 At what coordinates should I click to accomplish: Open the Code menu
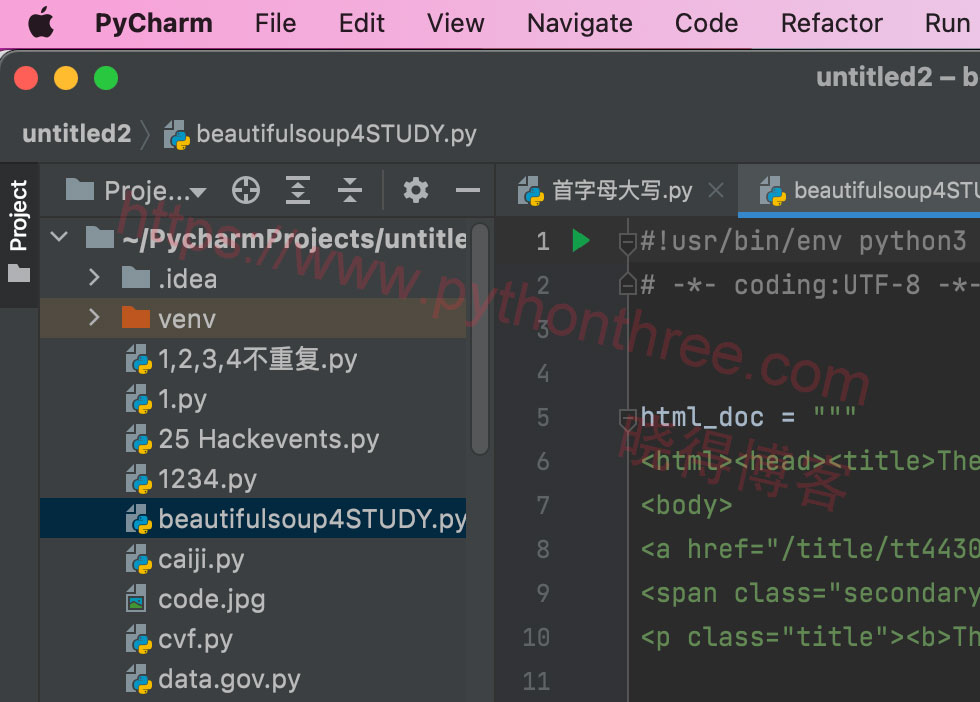(x=706, y=23)
